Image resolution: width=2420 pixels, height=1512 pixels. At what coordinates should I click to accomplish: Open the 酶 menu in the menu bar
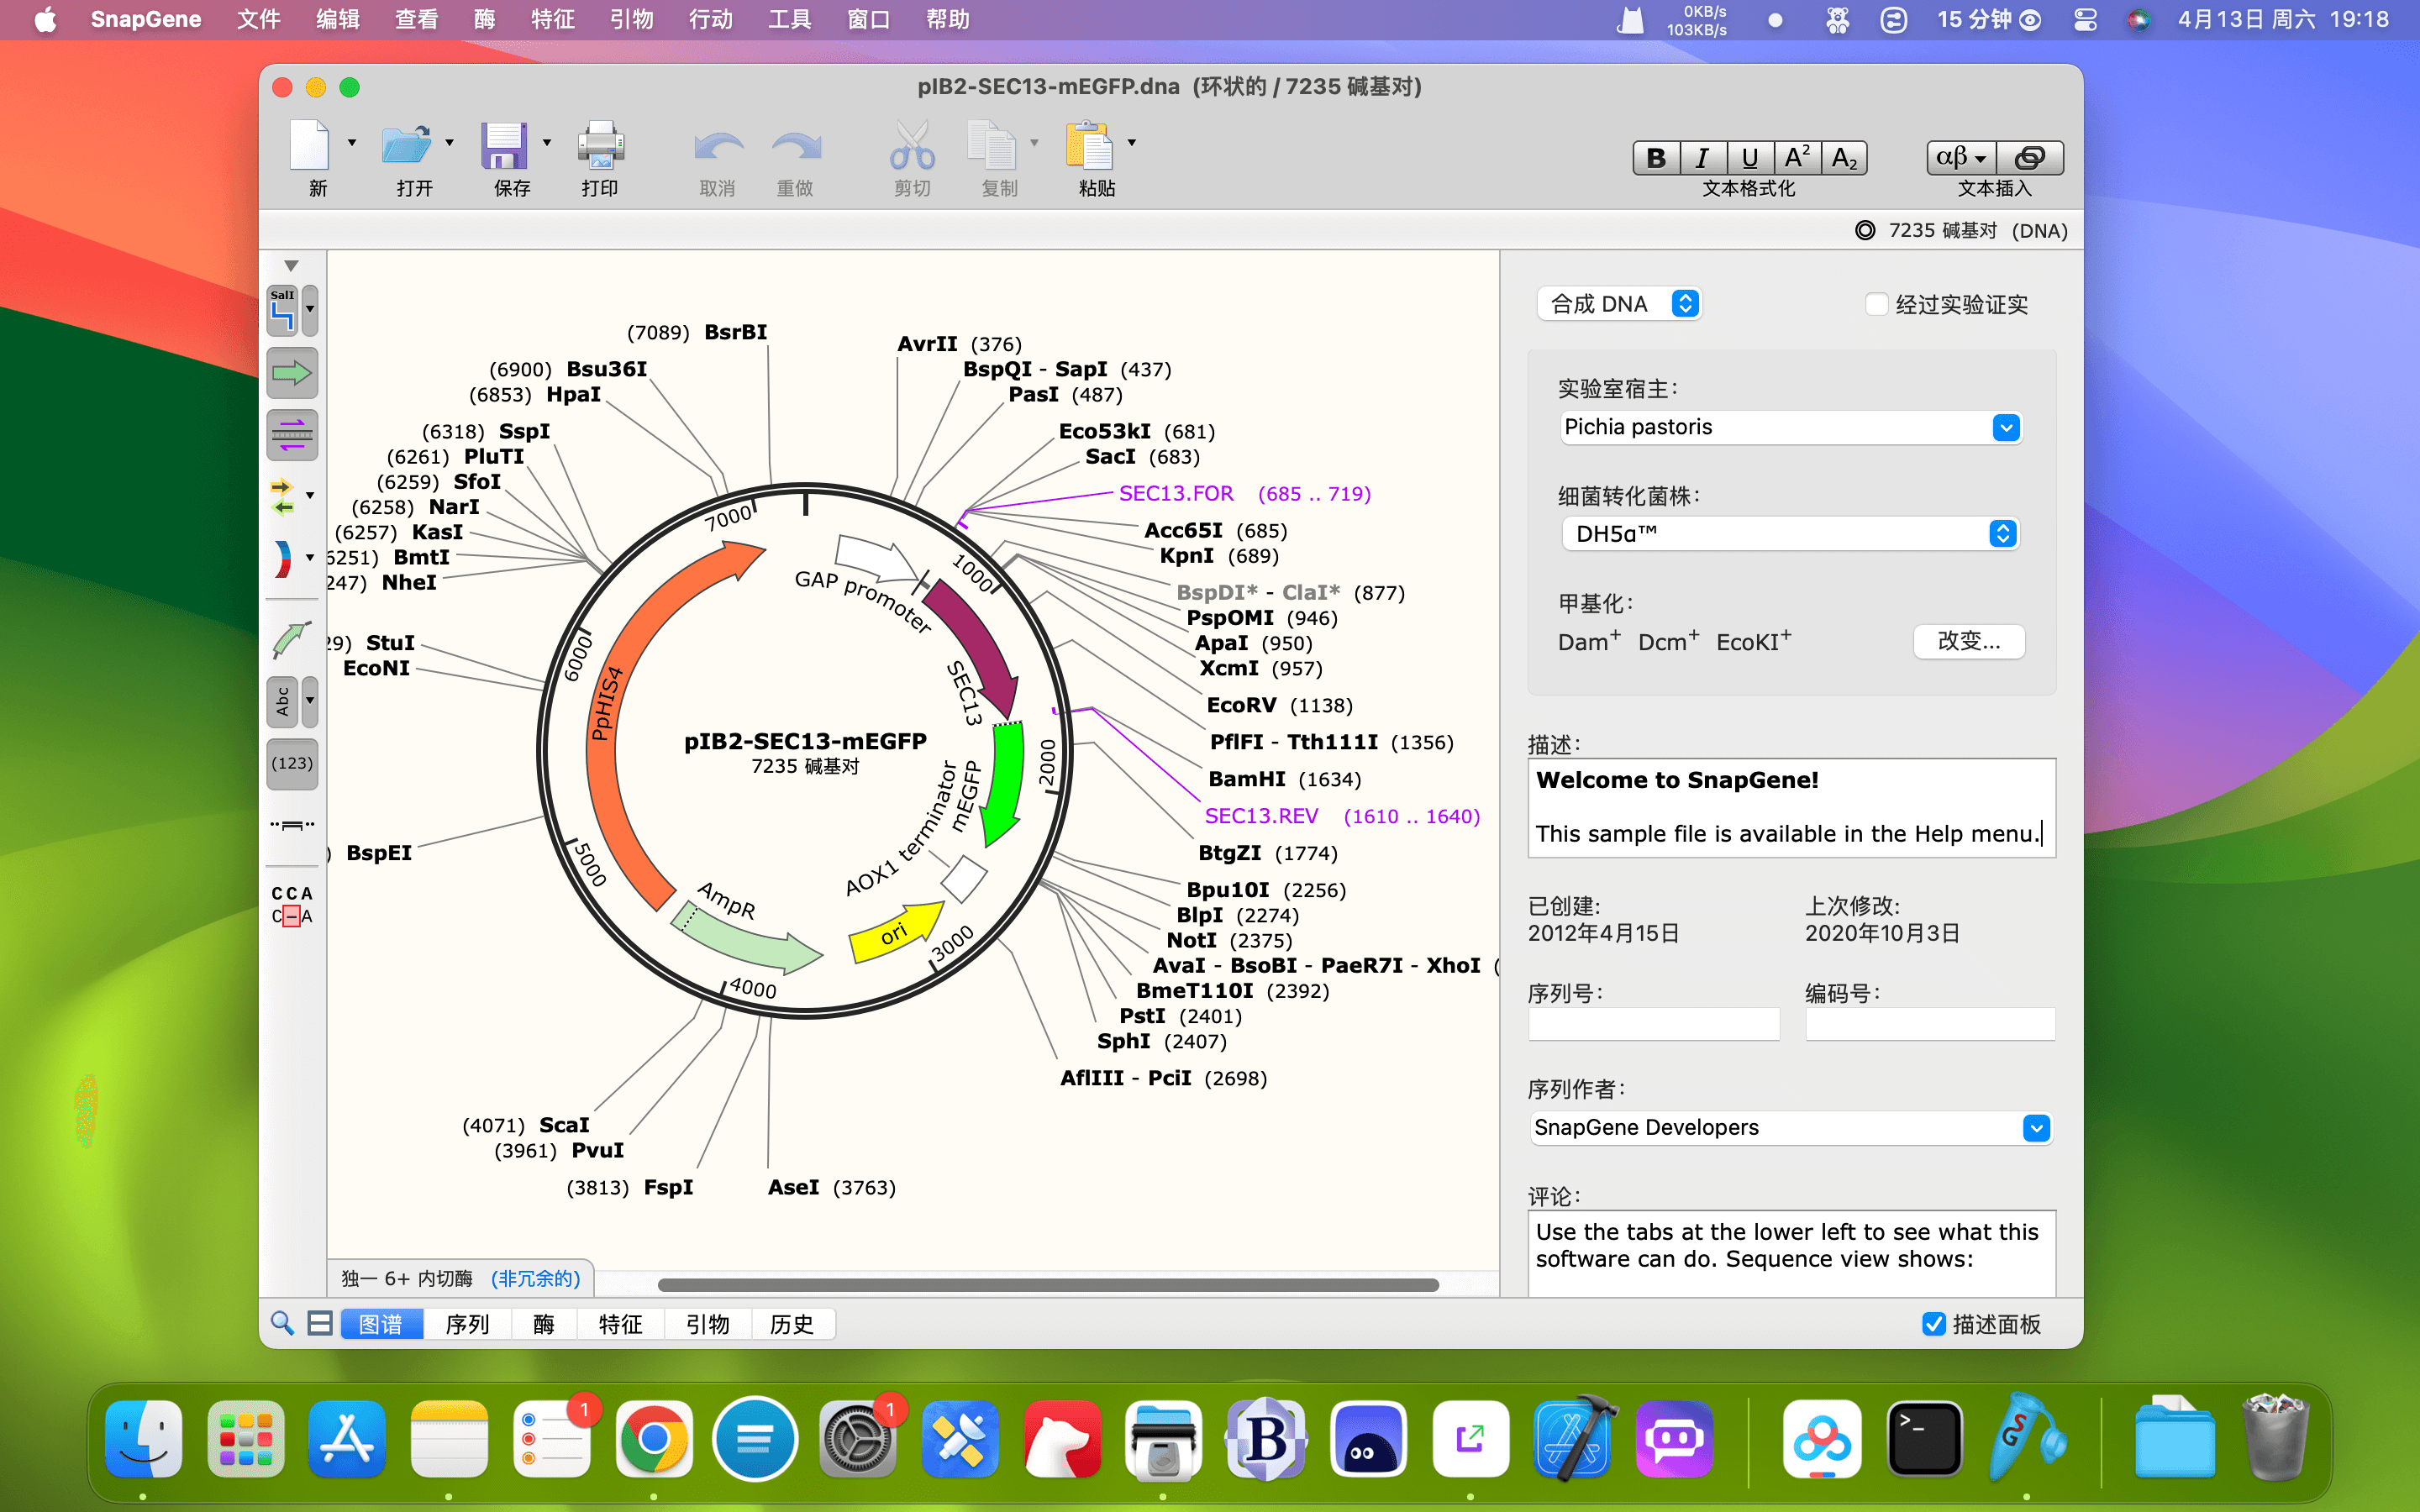(x=485, y=19)
